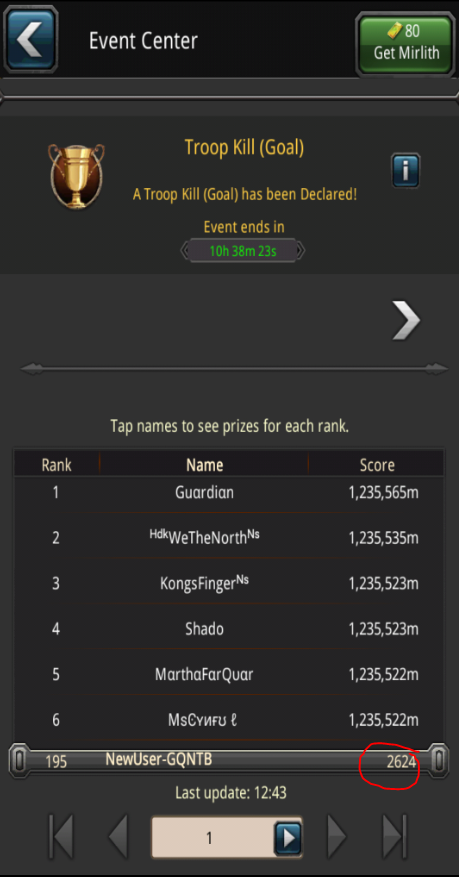
Task: Click the Score column header
Action: 377,465
